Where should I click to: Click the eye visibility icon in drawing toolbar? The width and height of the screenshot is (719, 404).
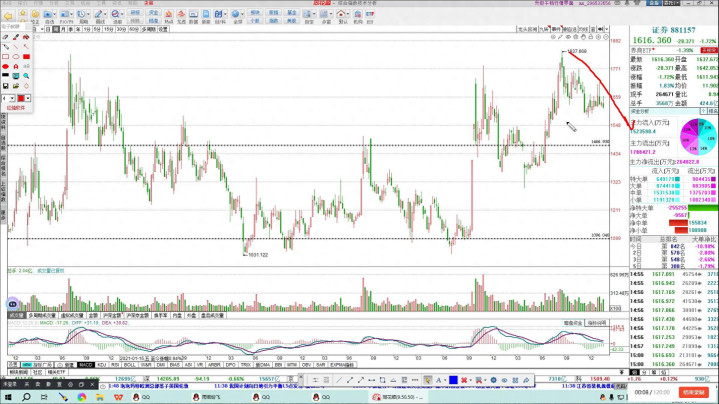tap(504, 380)
